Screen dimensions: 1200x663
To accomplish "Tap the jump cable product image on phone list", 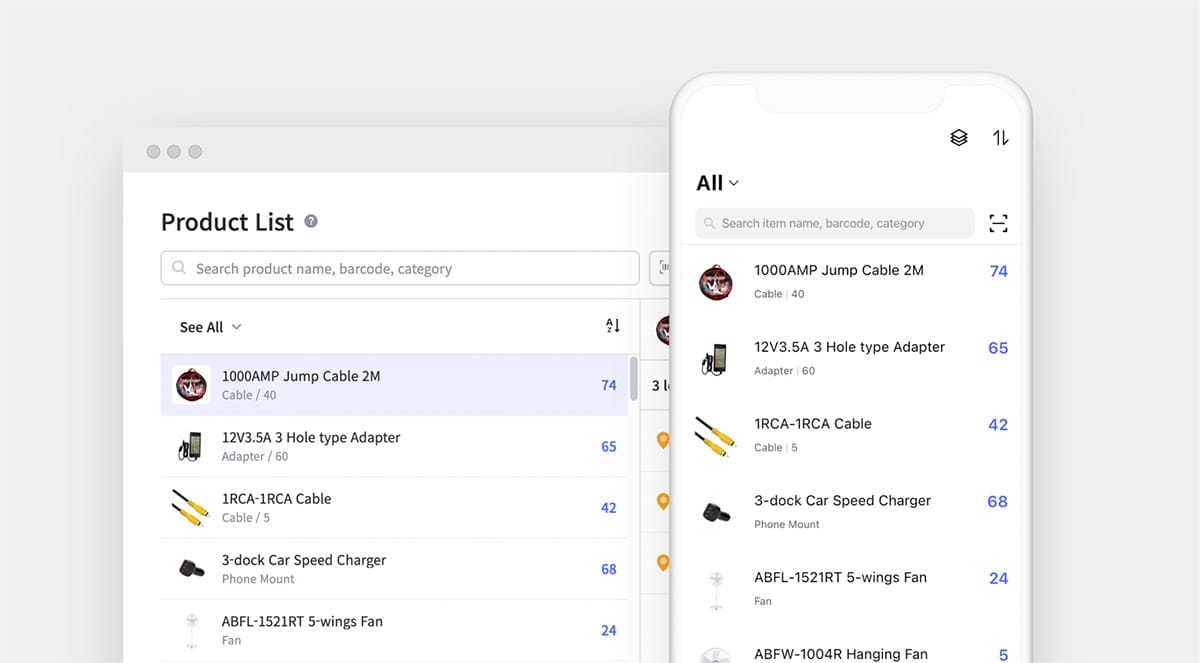I will 716,280.
